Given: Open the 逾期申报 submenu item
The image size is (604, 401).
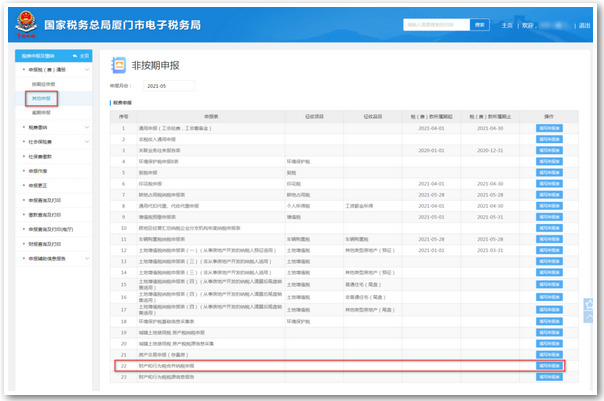Looking at the screenshot, I should point(41,112).
